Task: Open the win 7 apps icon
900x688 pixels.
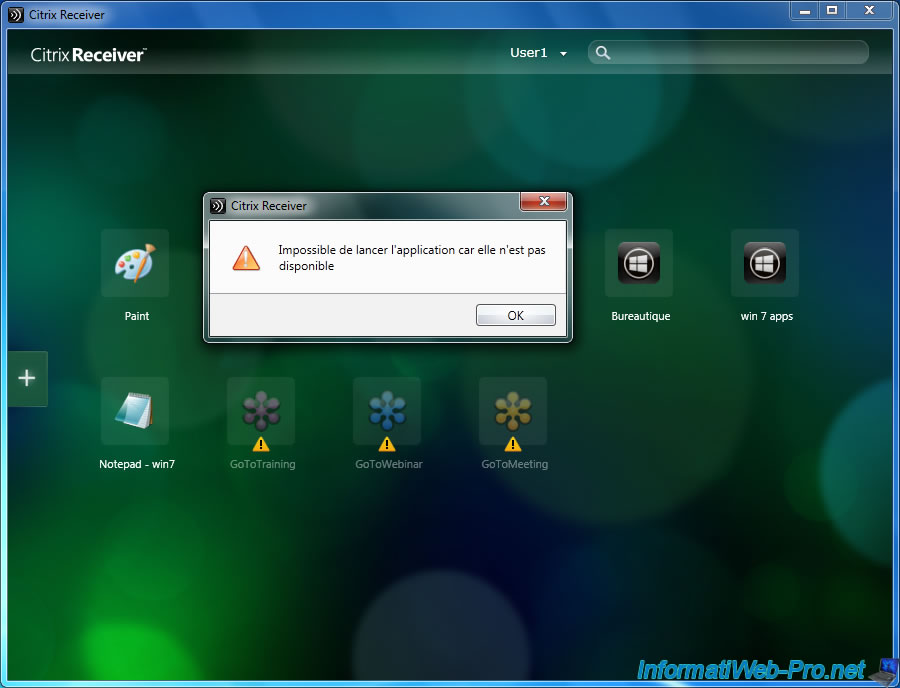Action: click(765, 263)
